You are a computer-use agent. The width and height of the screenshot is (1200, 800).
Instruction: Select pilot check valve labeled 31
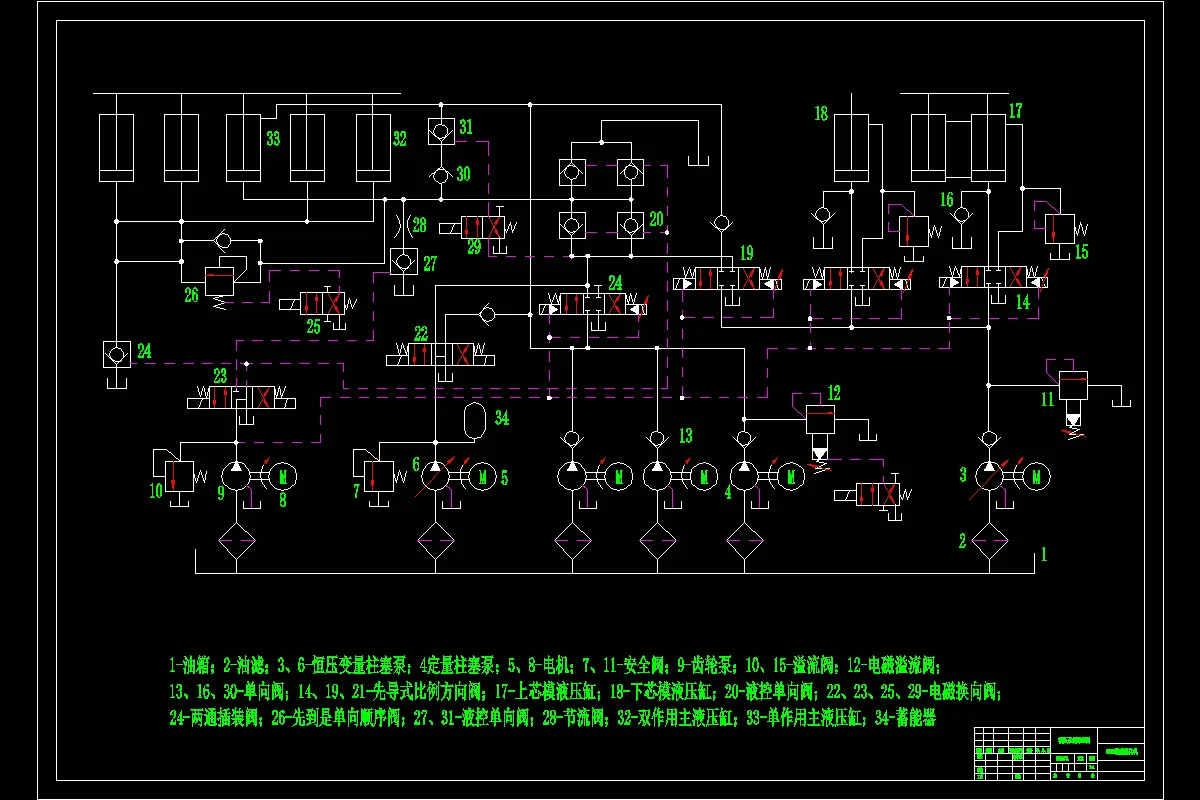click(440, 129)
